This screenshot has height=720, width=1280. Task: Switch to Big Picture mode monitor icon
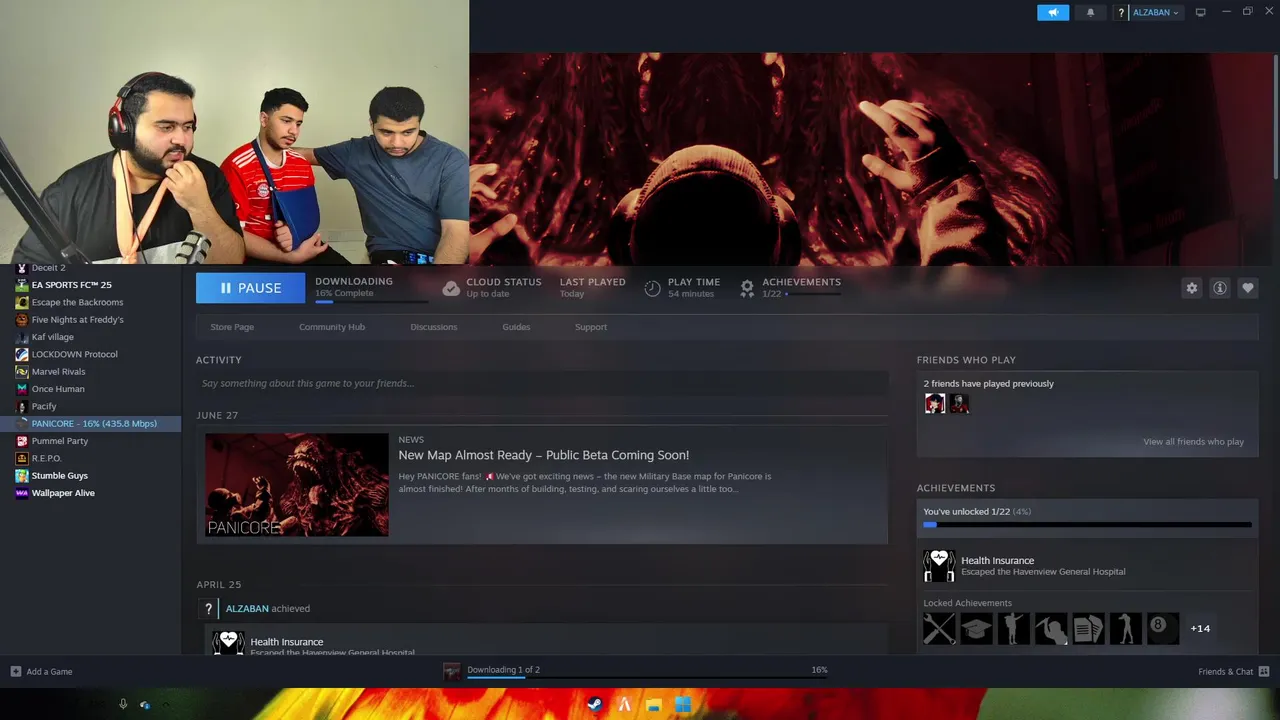(1200, 12)
